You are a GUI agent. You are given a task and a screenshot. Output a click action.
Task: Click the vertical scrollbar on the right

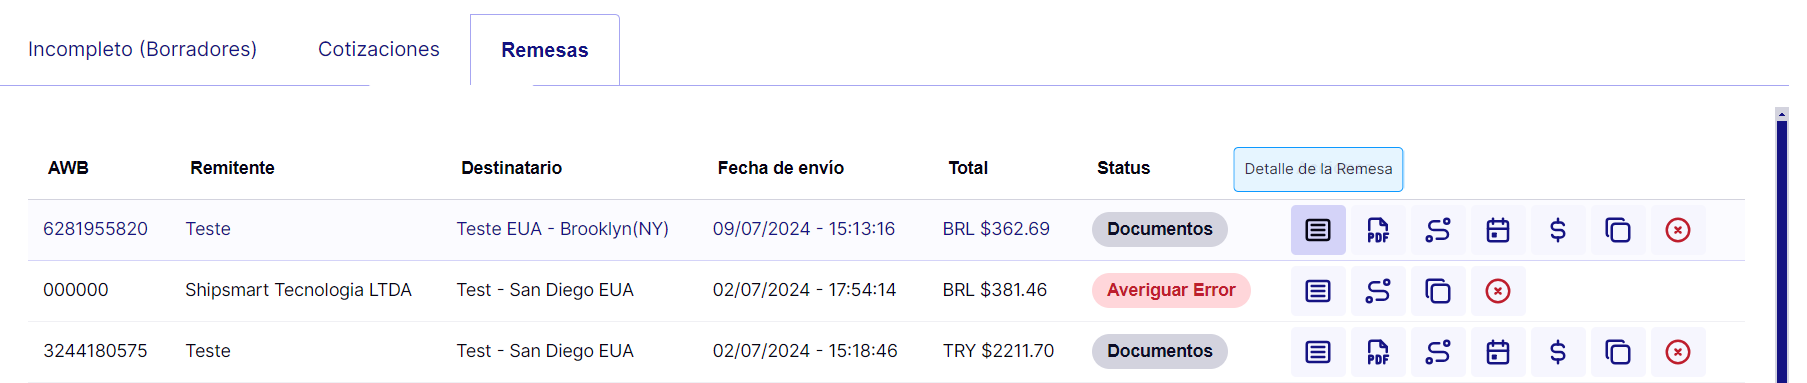coord(1781,245)
